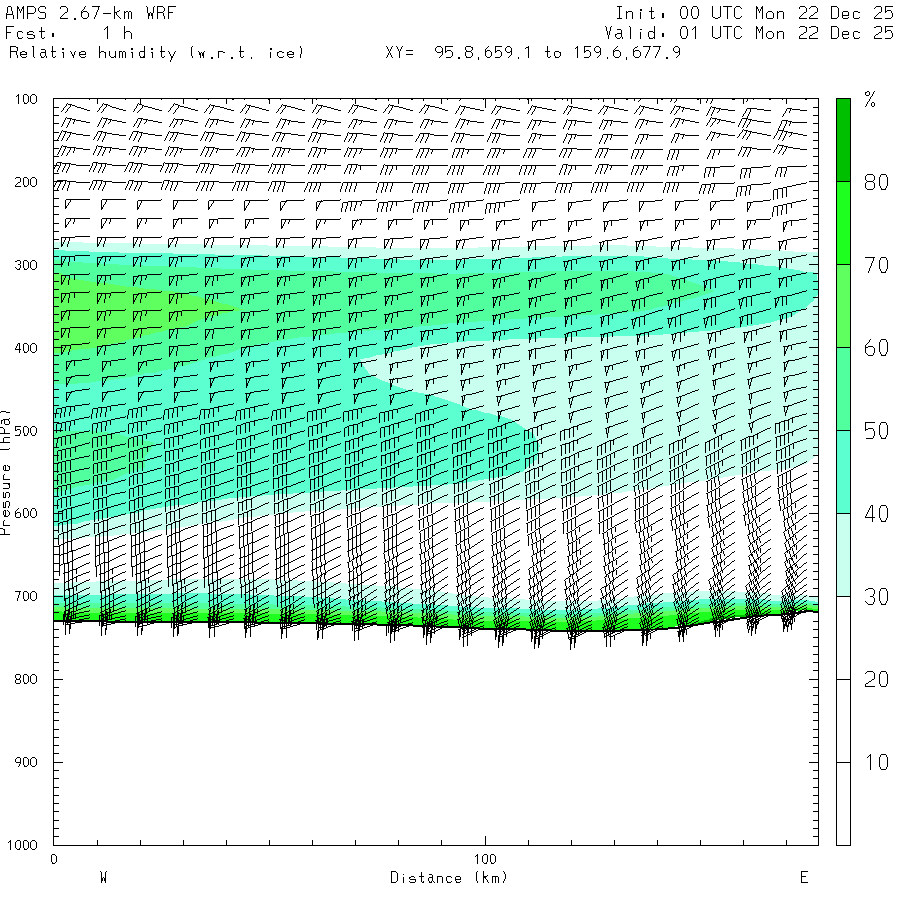This screenshot has height=900, width=900.
Task: Click the Distance (km) axis label
Action: click(x=448, y=878)
